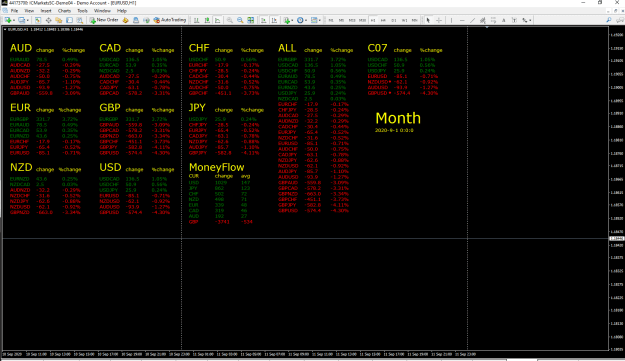Launch MetaEditor beside New Order
The height and width of the screenshot is (361, 625).
coord(125,20)
